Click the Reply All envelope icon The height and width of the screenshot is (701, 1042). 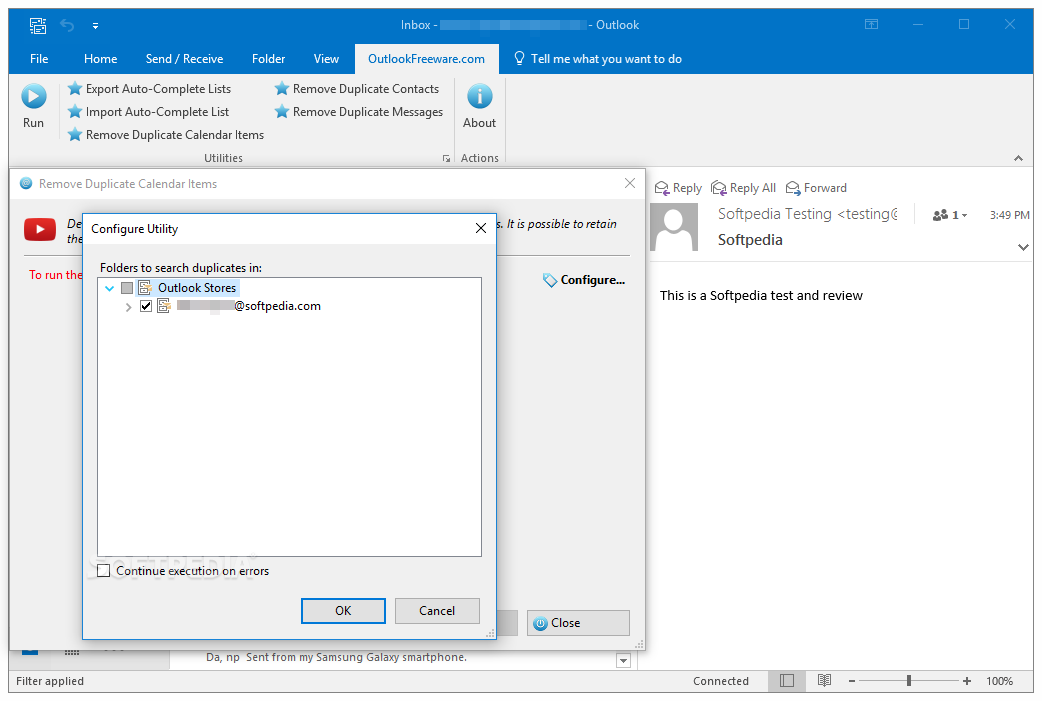click(x=718, y=188)
